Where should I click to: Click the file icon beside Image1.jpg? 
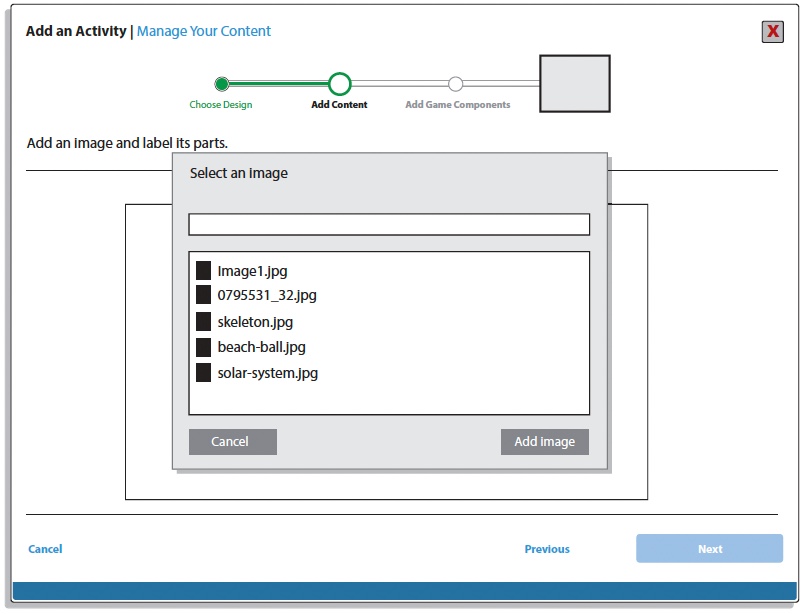point(203,270)
